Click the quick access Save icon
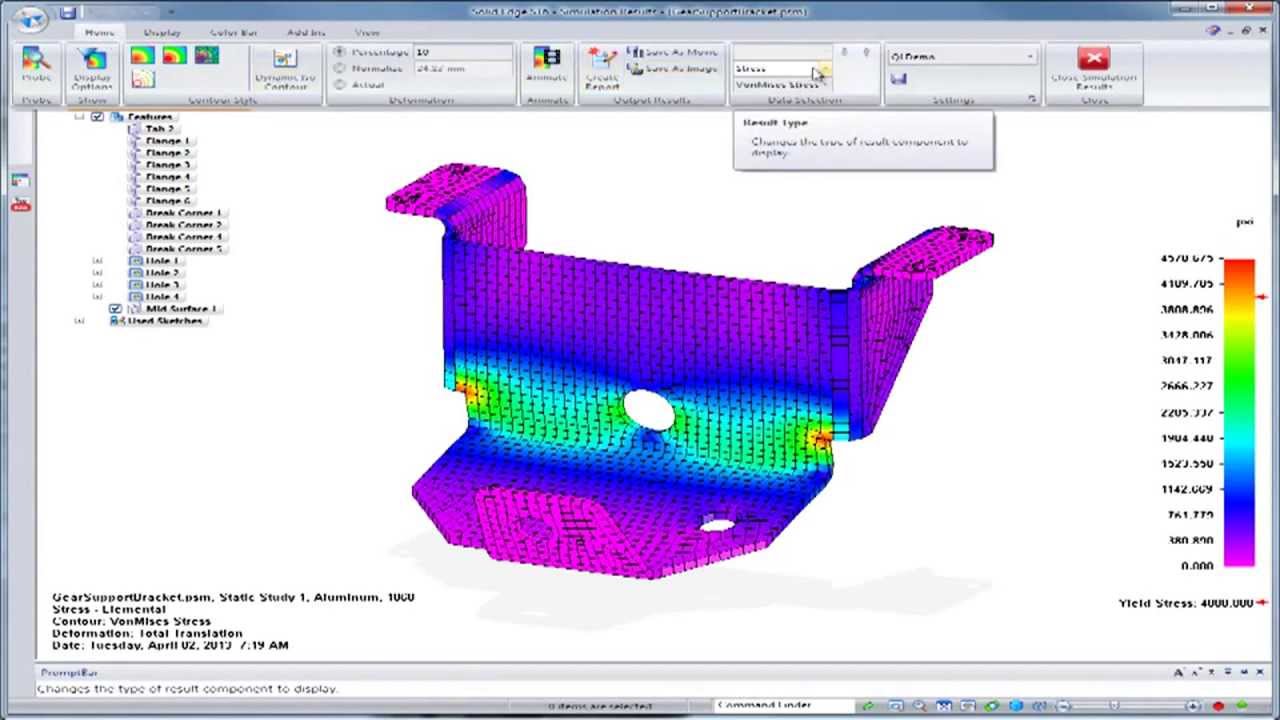Viewport: 1280px width, 720px height. (x=67, y=13)
